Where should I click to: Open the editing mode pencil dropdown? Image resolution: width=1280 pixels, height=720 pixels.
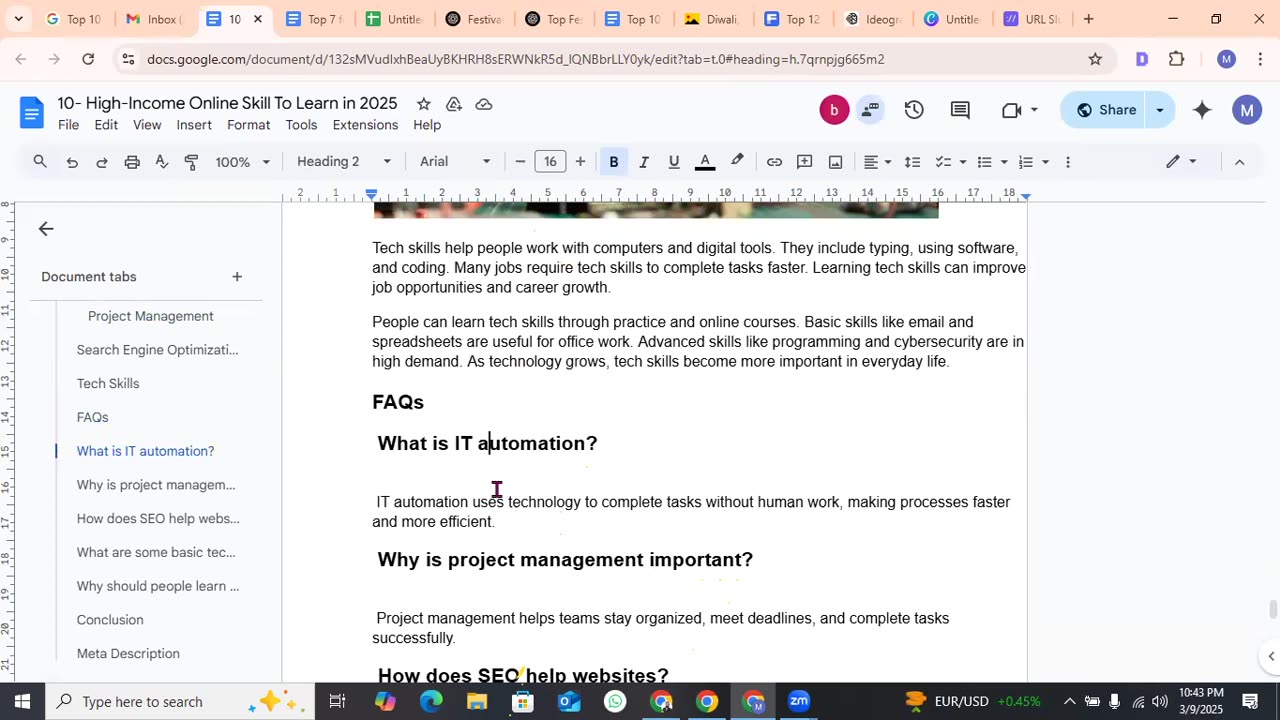[x=1181, y=162]
